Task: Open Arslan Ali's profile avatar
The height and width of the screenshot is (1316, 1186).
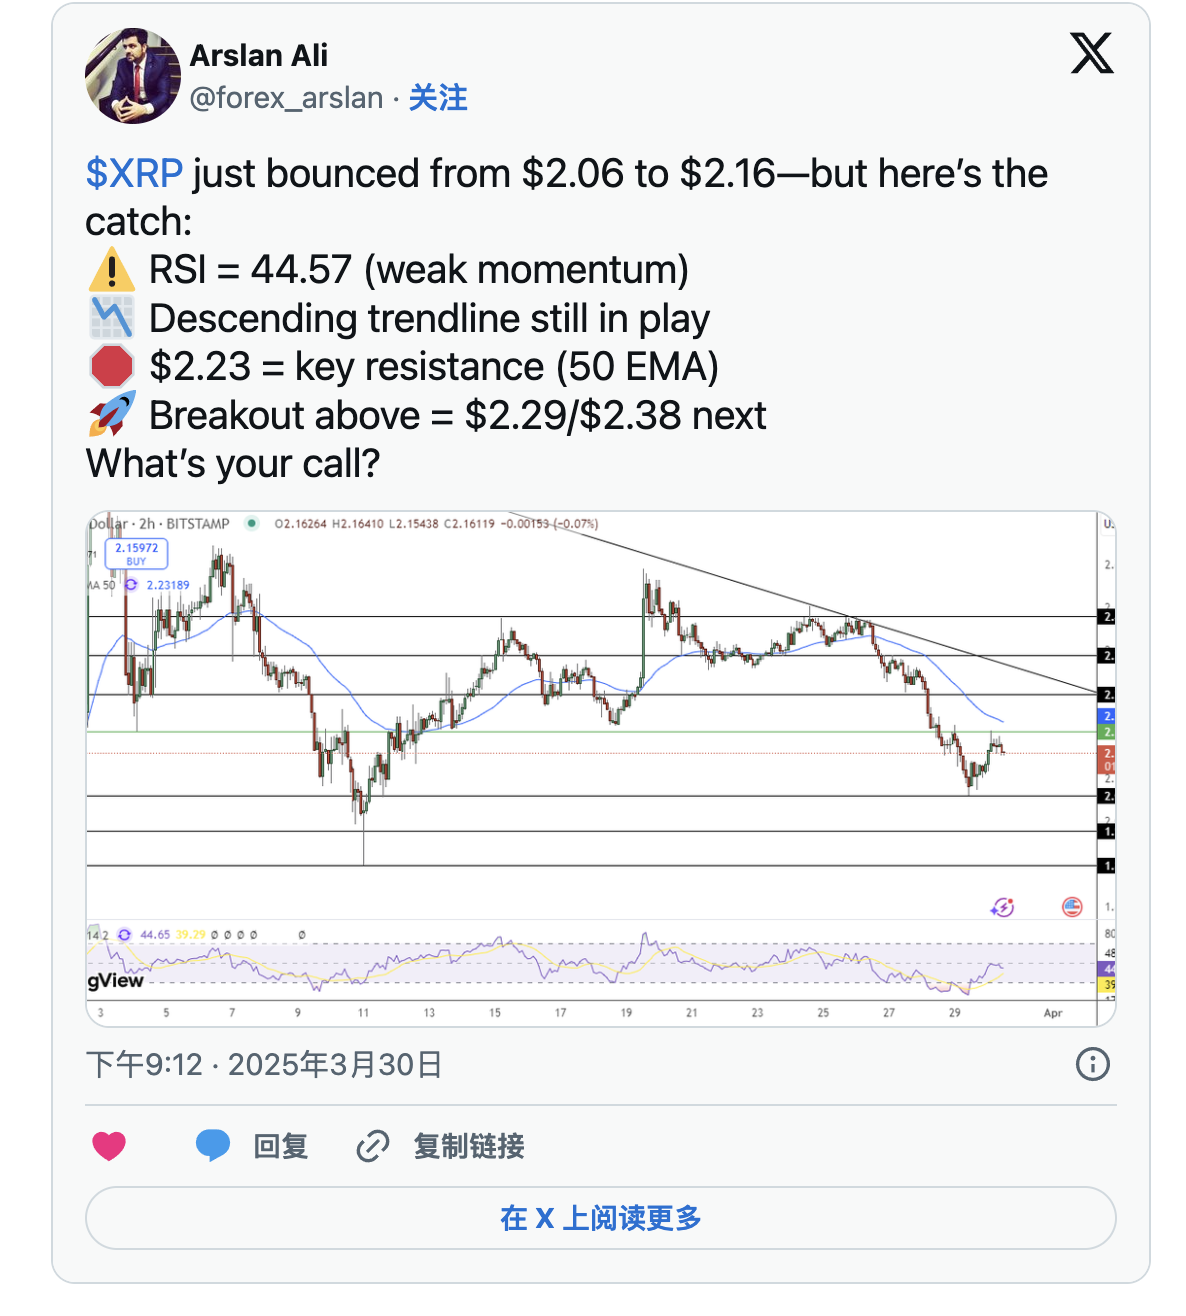Action: [133, 77]
